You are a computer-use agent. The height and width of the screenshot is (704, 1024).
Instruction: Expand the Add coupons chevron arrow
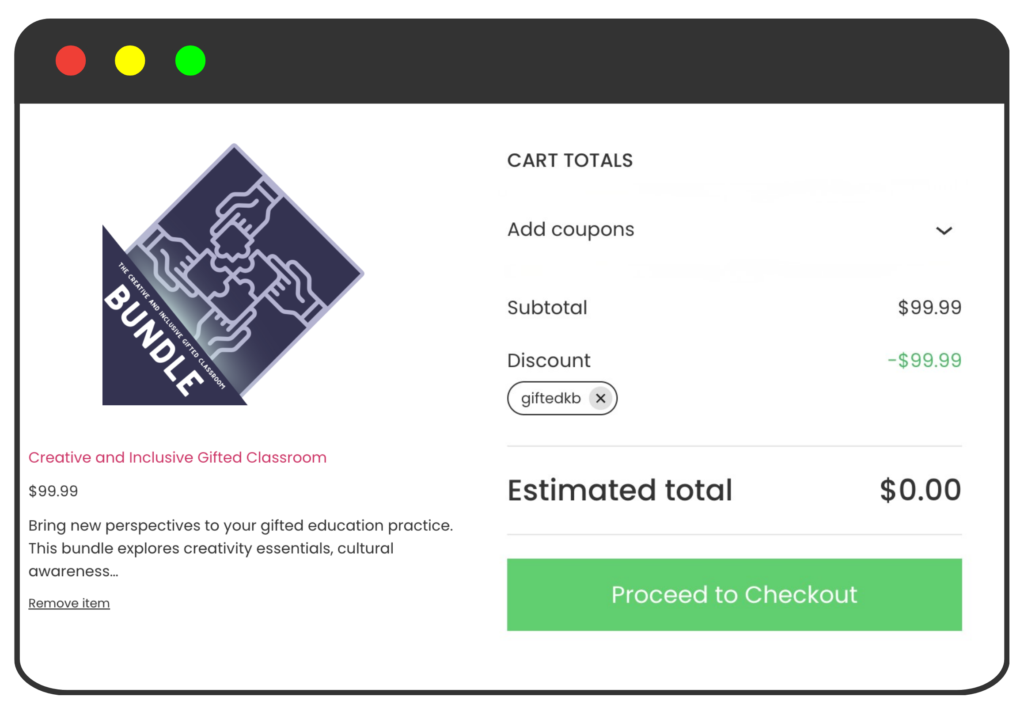pyautogui.click(x=944, y=231)
